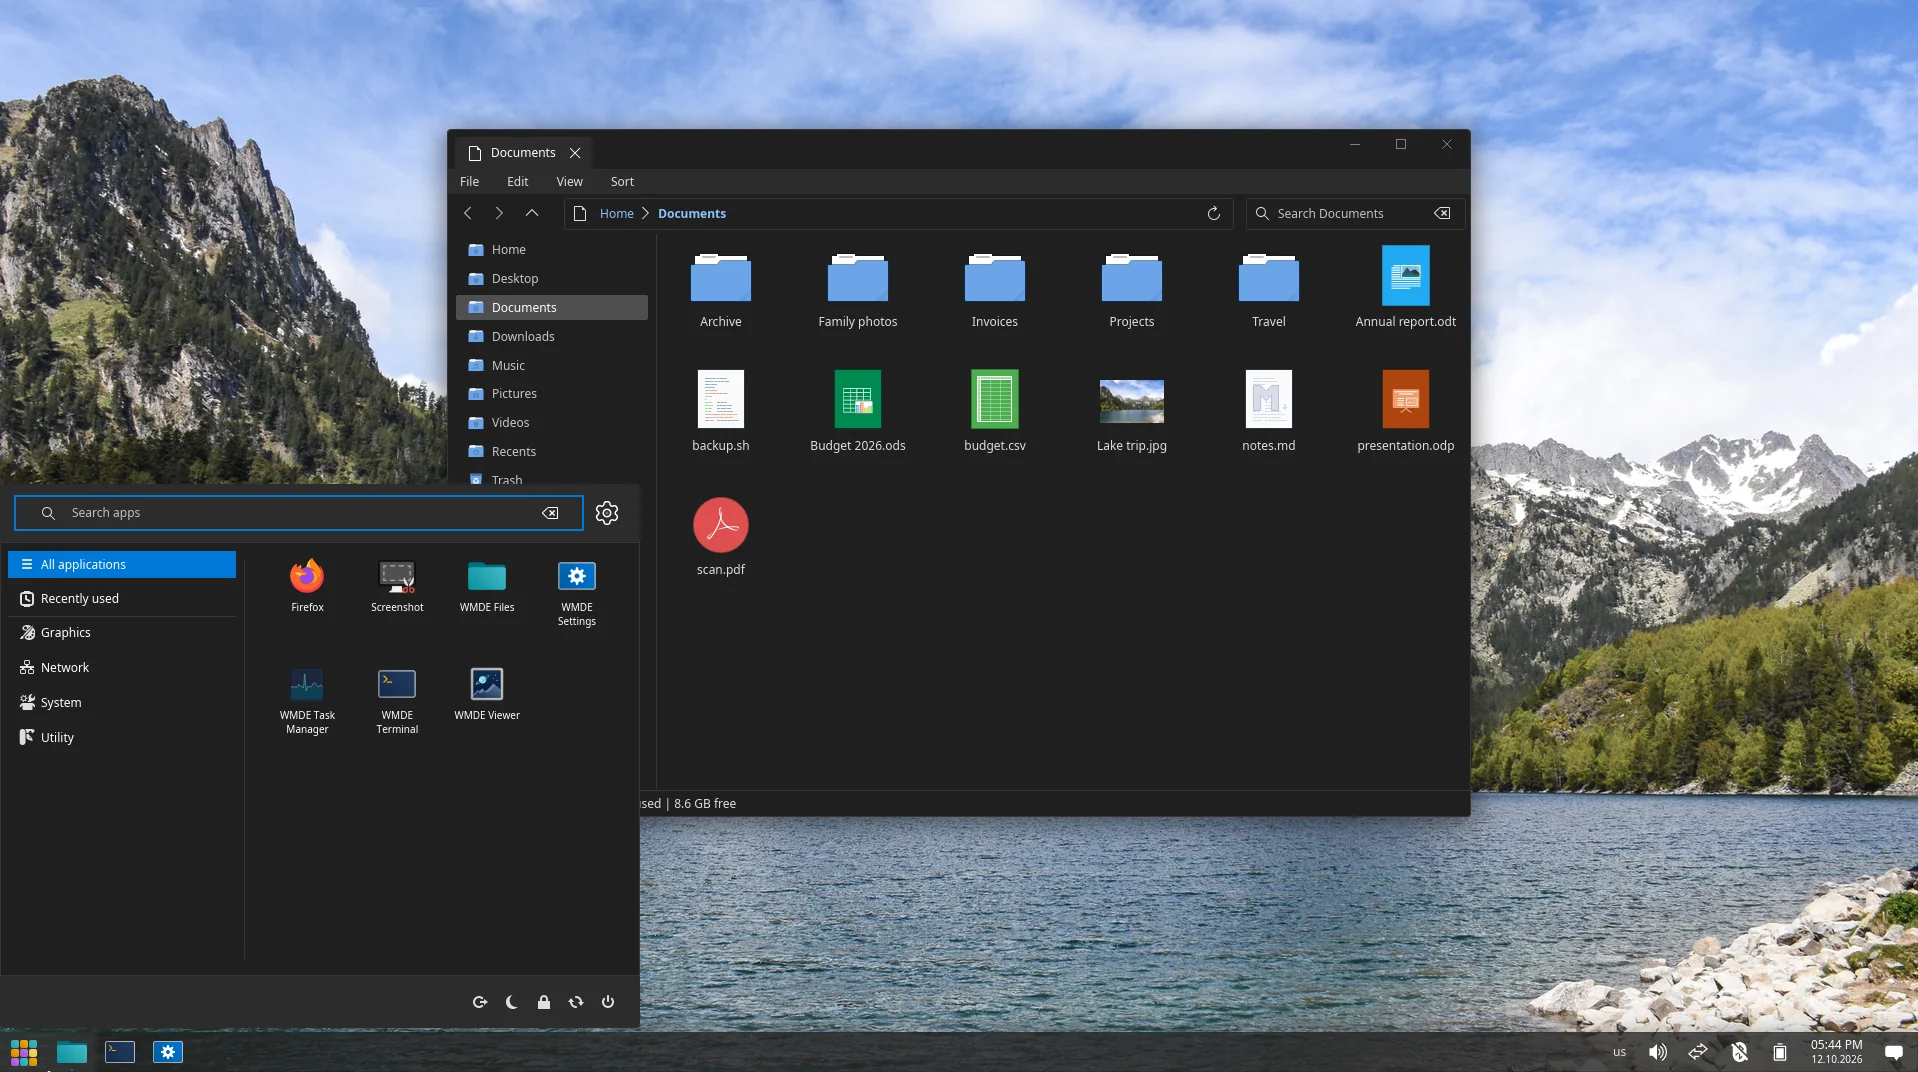
Task: Open the Screenshot app
Action: tap(397, 587)
